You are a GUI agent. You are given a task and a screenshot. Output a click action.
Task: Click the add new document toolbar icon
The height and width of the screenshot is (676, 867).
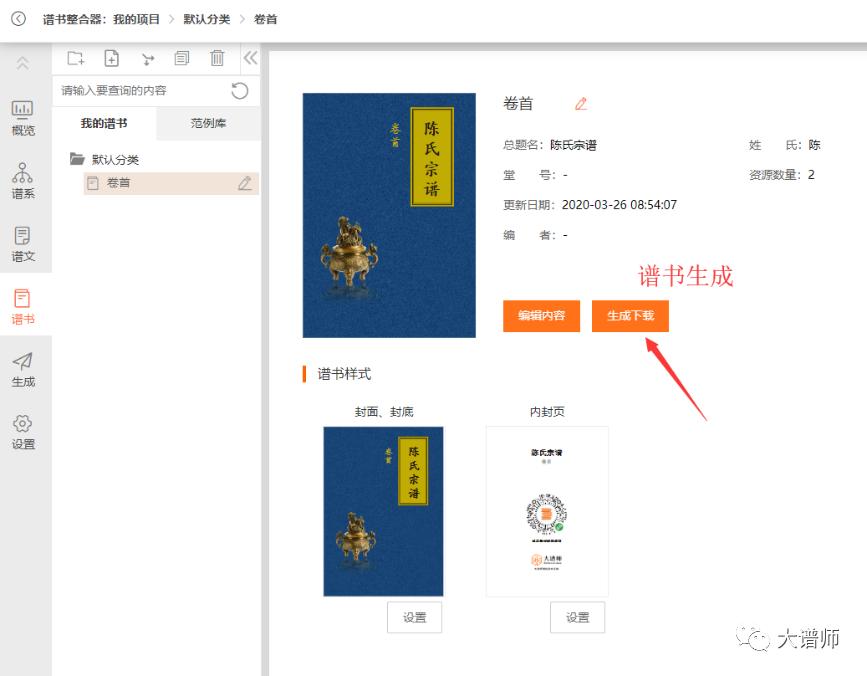coord(111,58)
